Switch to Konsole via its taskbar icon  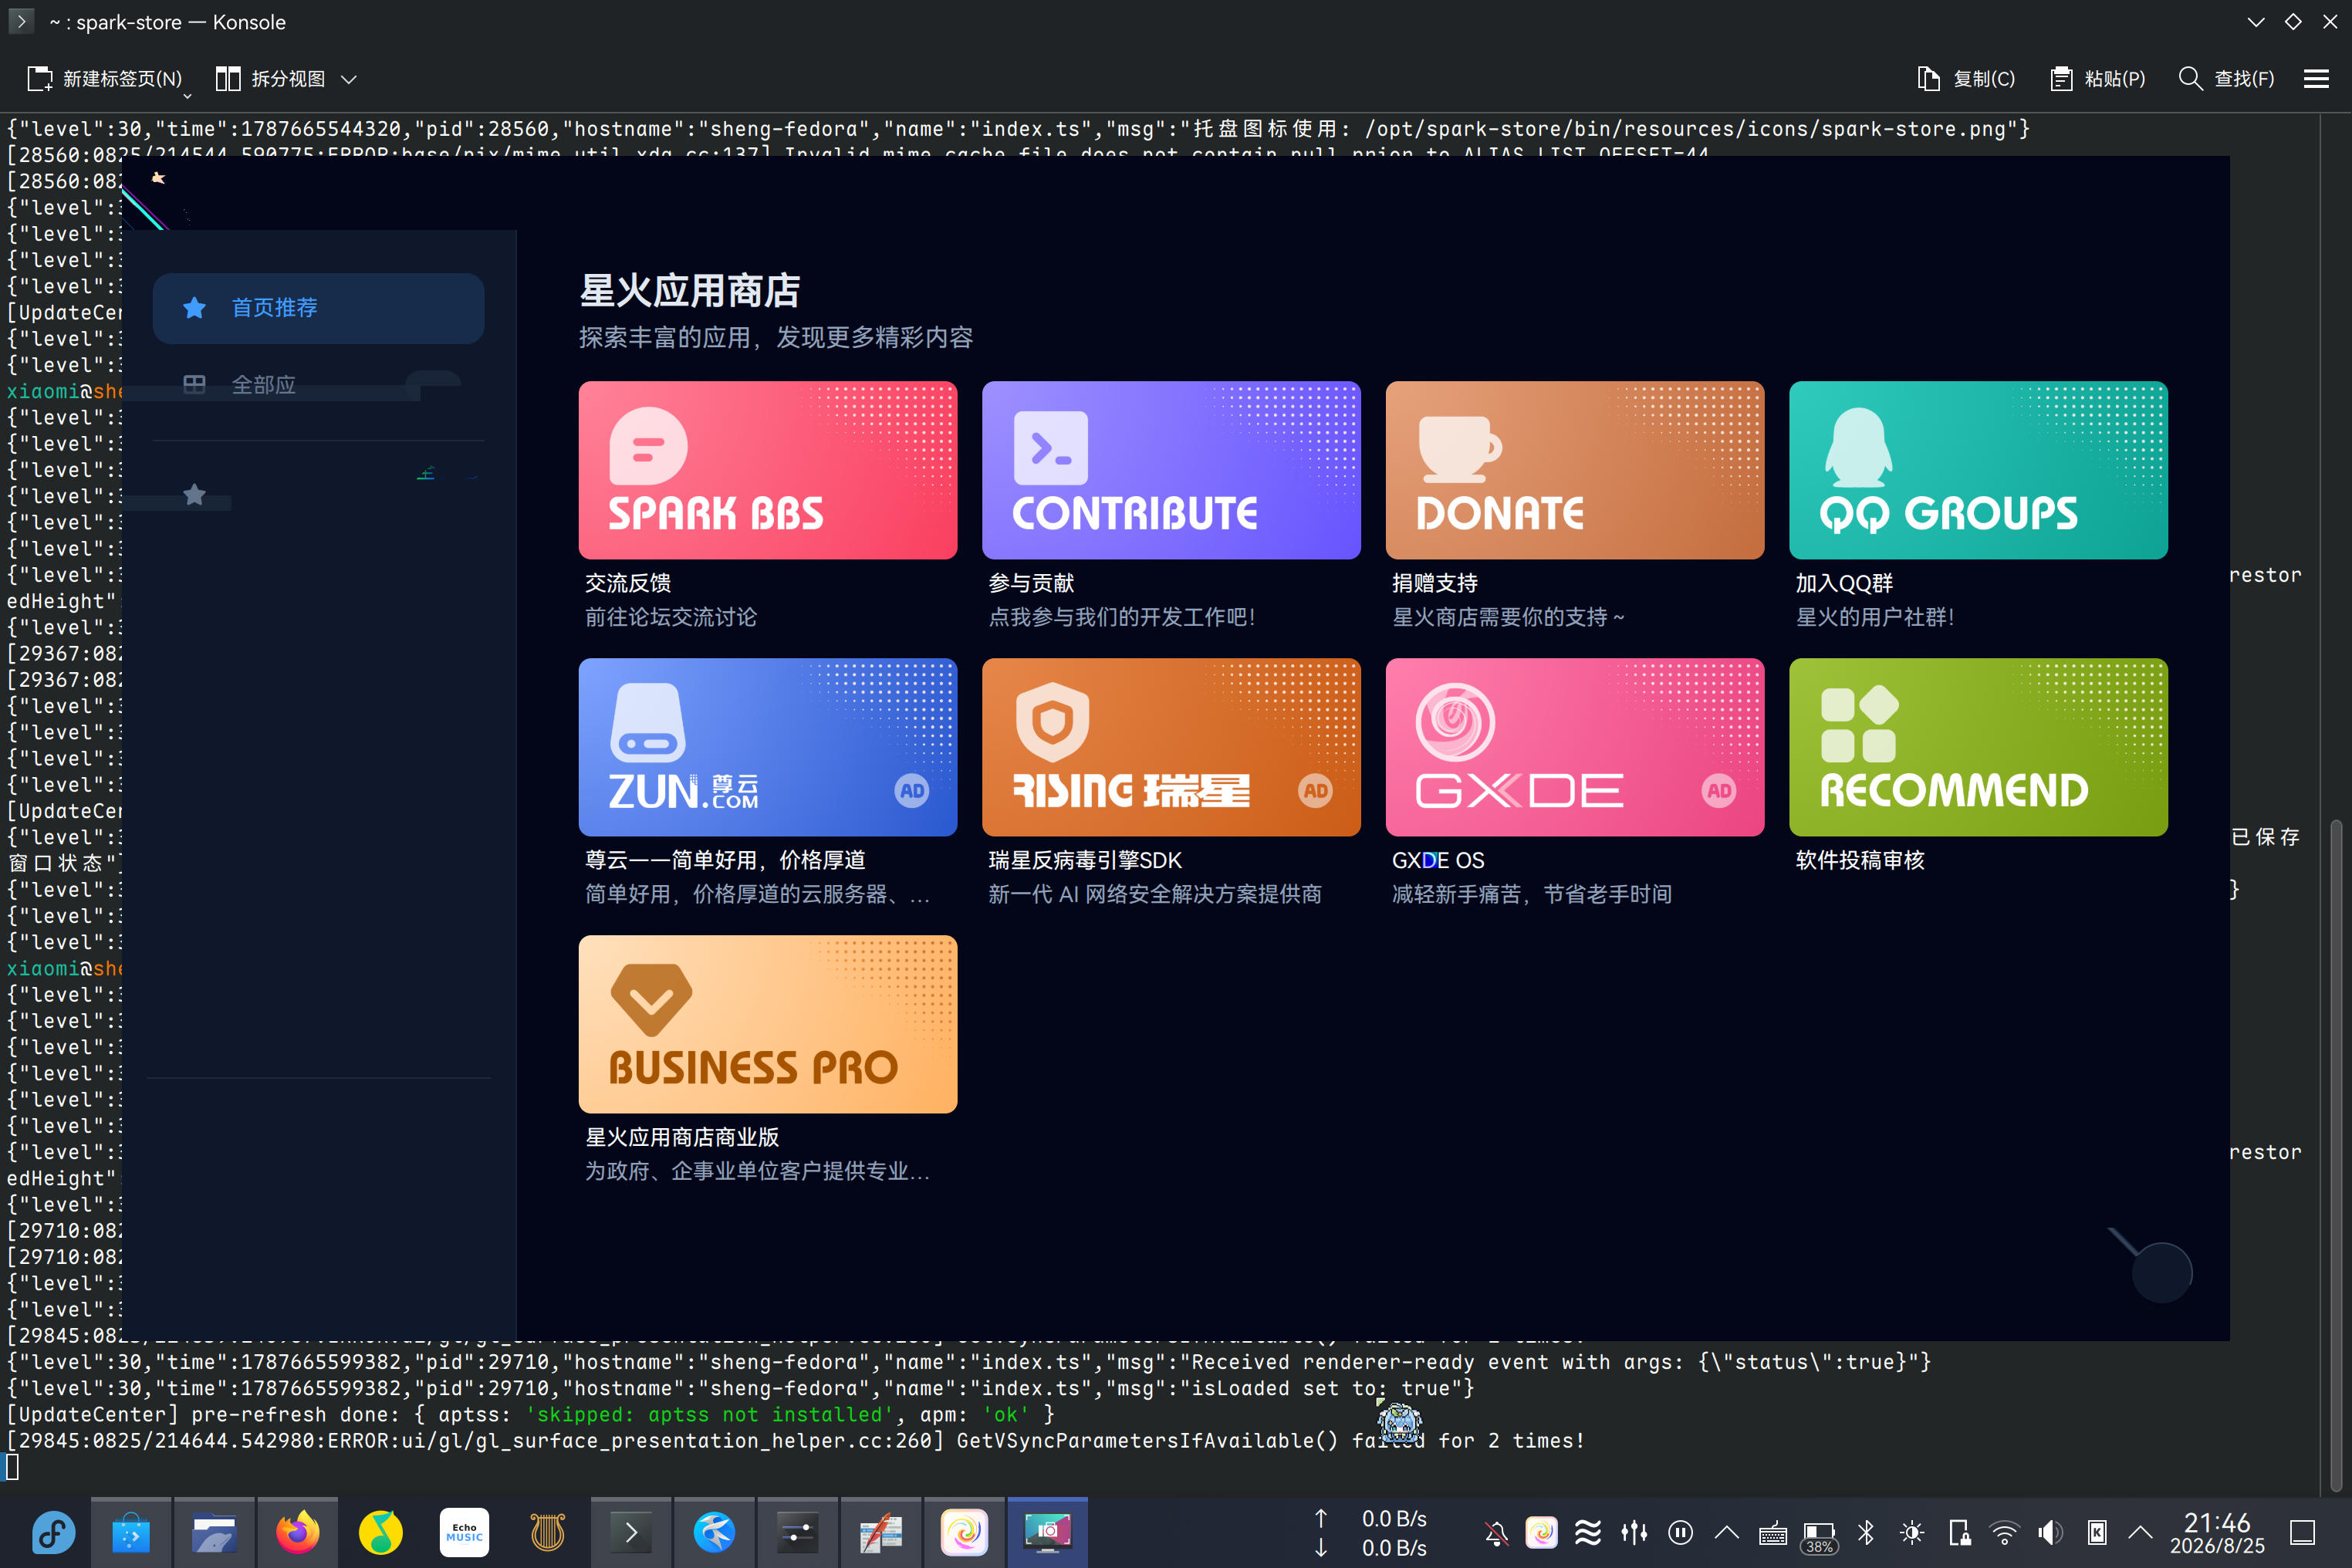pyautogui.click(x=631, y=1532)
